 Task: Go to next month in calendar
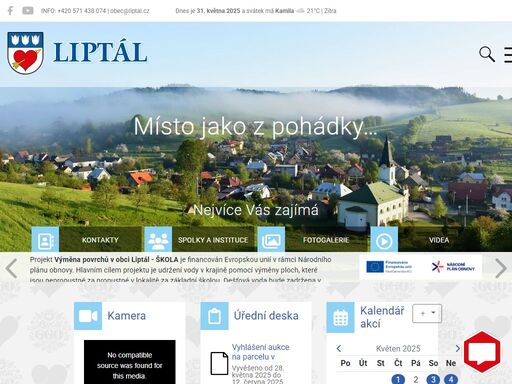457,349
